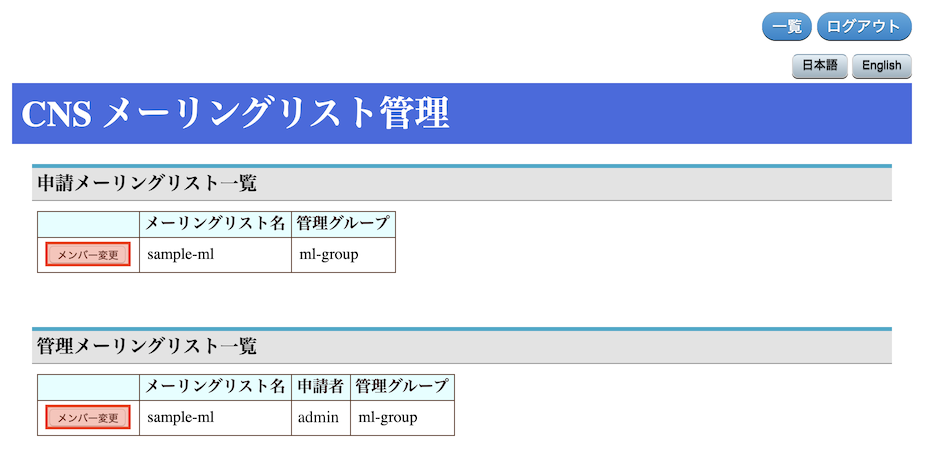Click the CNS メーリングリスト管理 page title

point(236,114)
